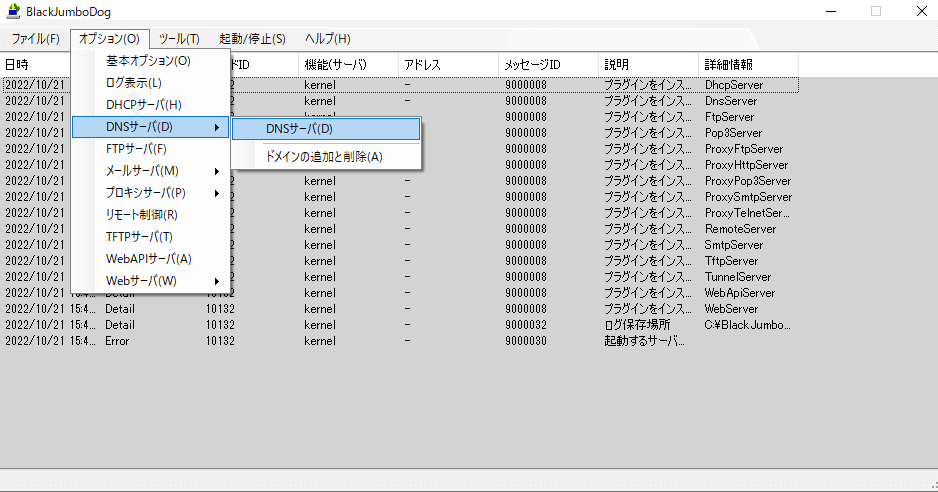Open the ヘルプ(H) menu
938x492 pixels.
(328, 39)
